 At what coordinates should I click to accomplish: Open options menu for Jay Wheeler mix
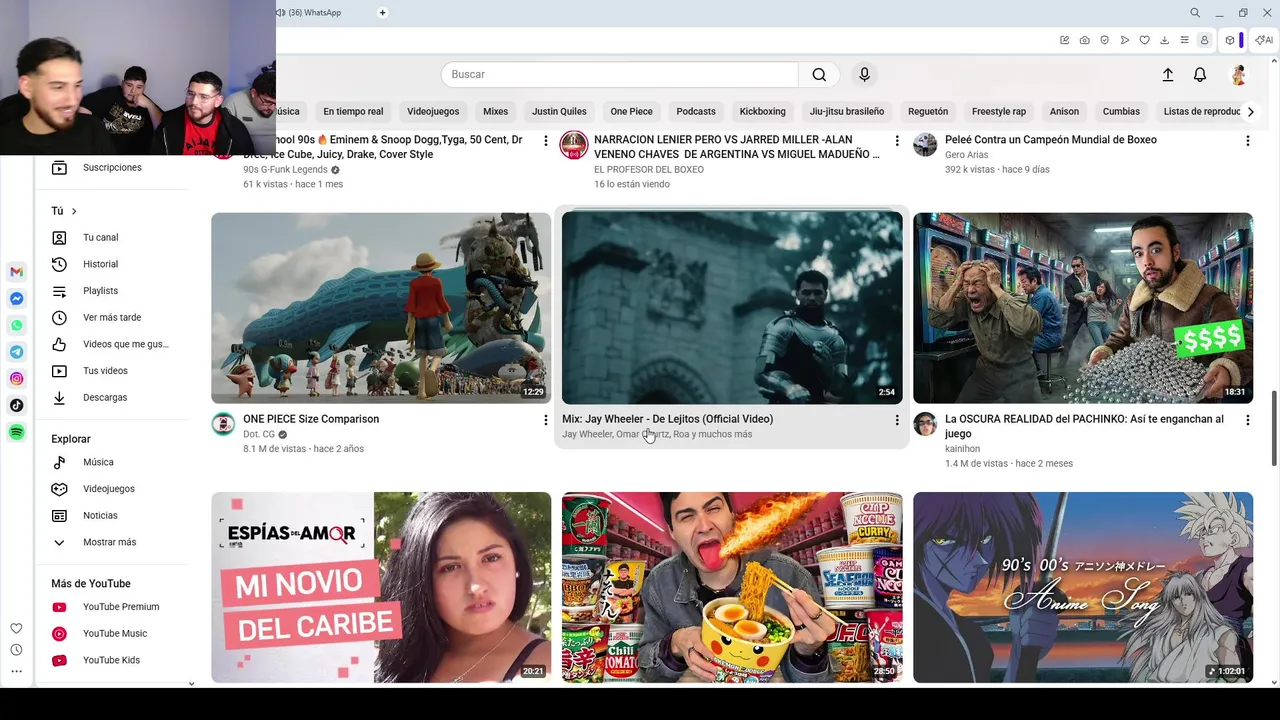click(x=896, y=420)
